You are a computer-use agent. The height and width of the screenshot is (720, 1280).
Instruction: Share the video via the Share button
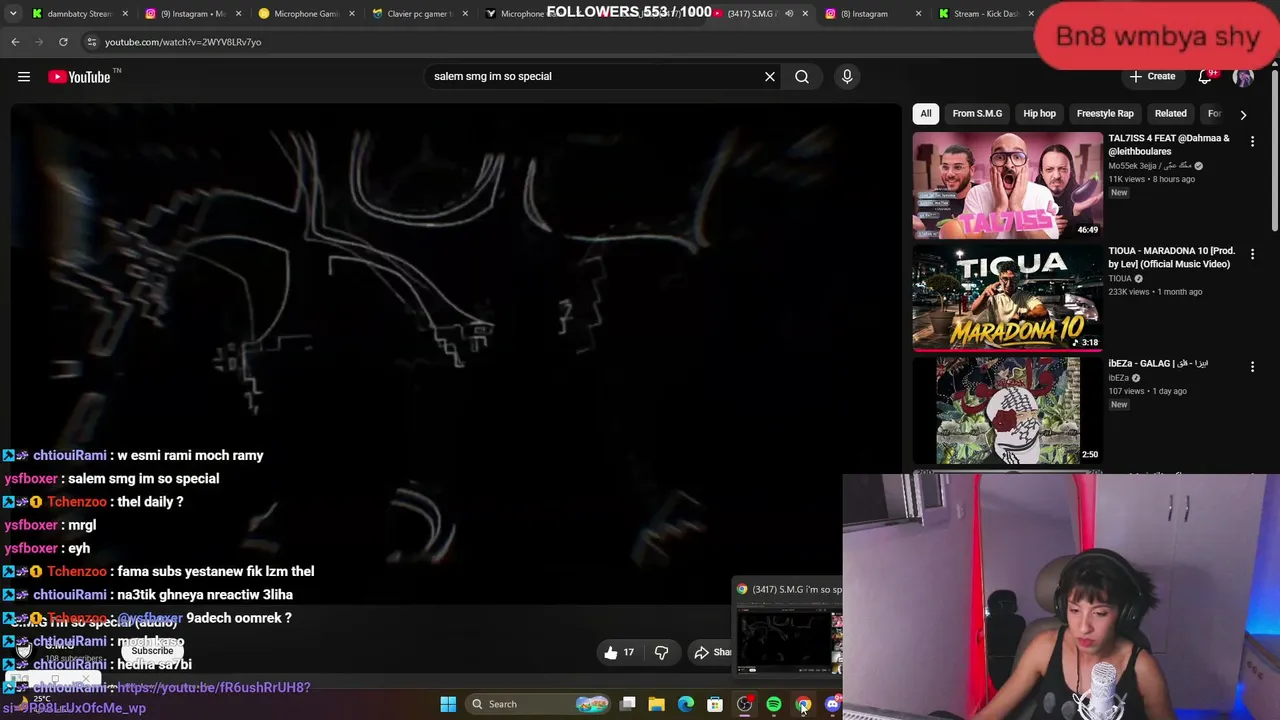click(713, 652)
